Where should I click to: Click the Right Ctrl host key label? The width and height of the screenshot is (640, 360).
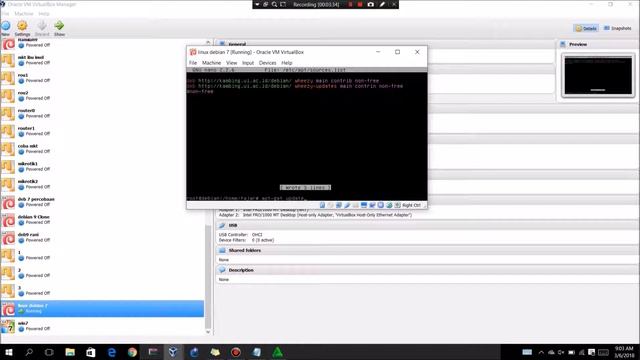pyautogui.click(x=411, y=205)
